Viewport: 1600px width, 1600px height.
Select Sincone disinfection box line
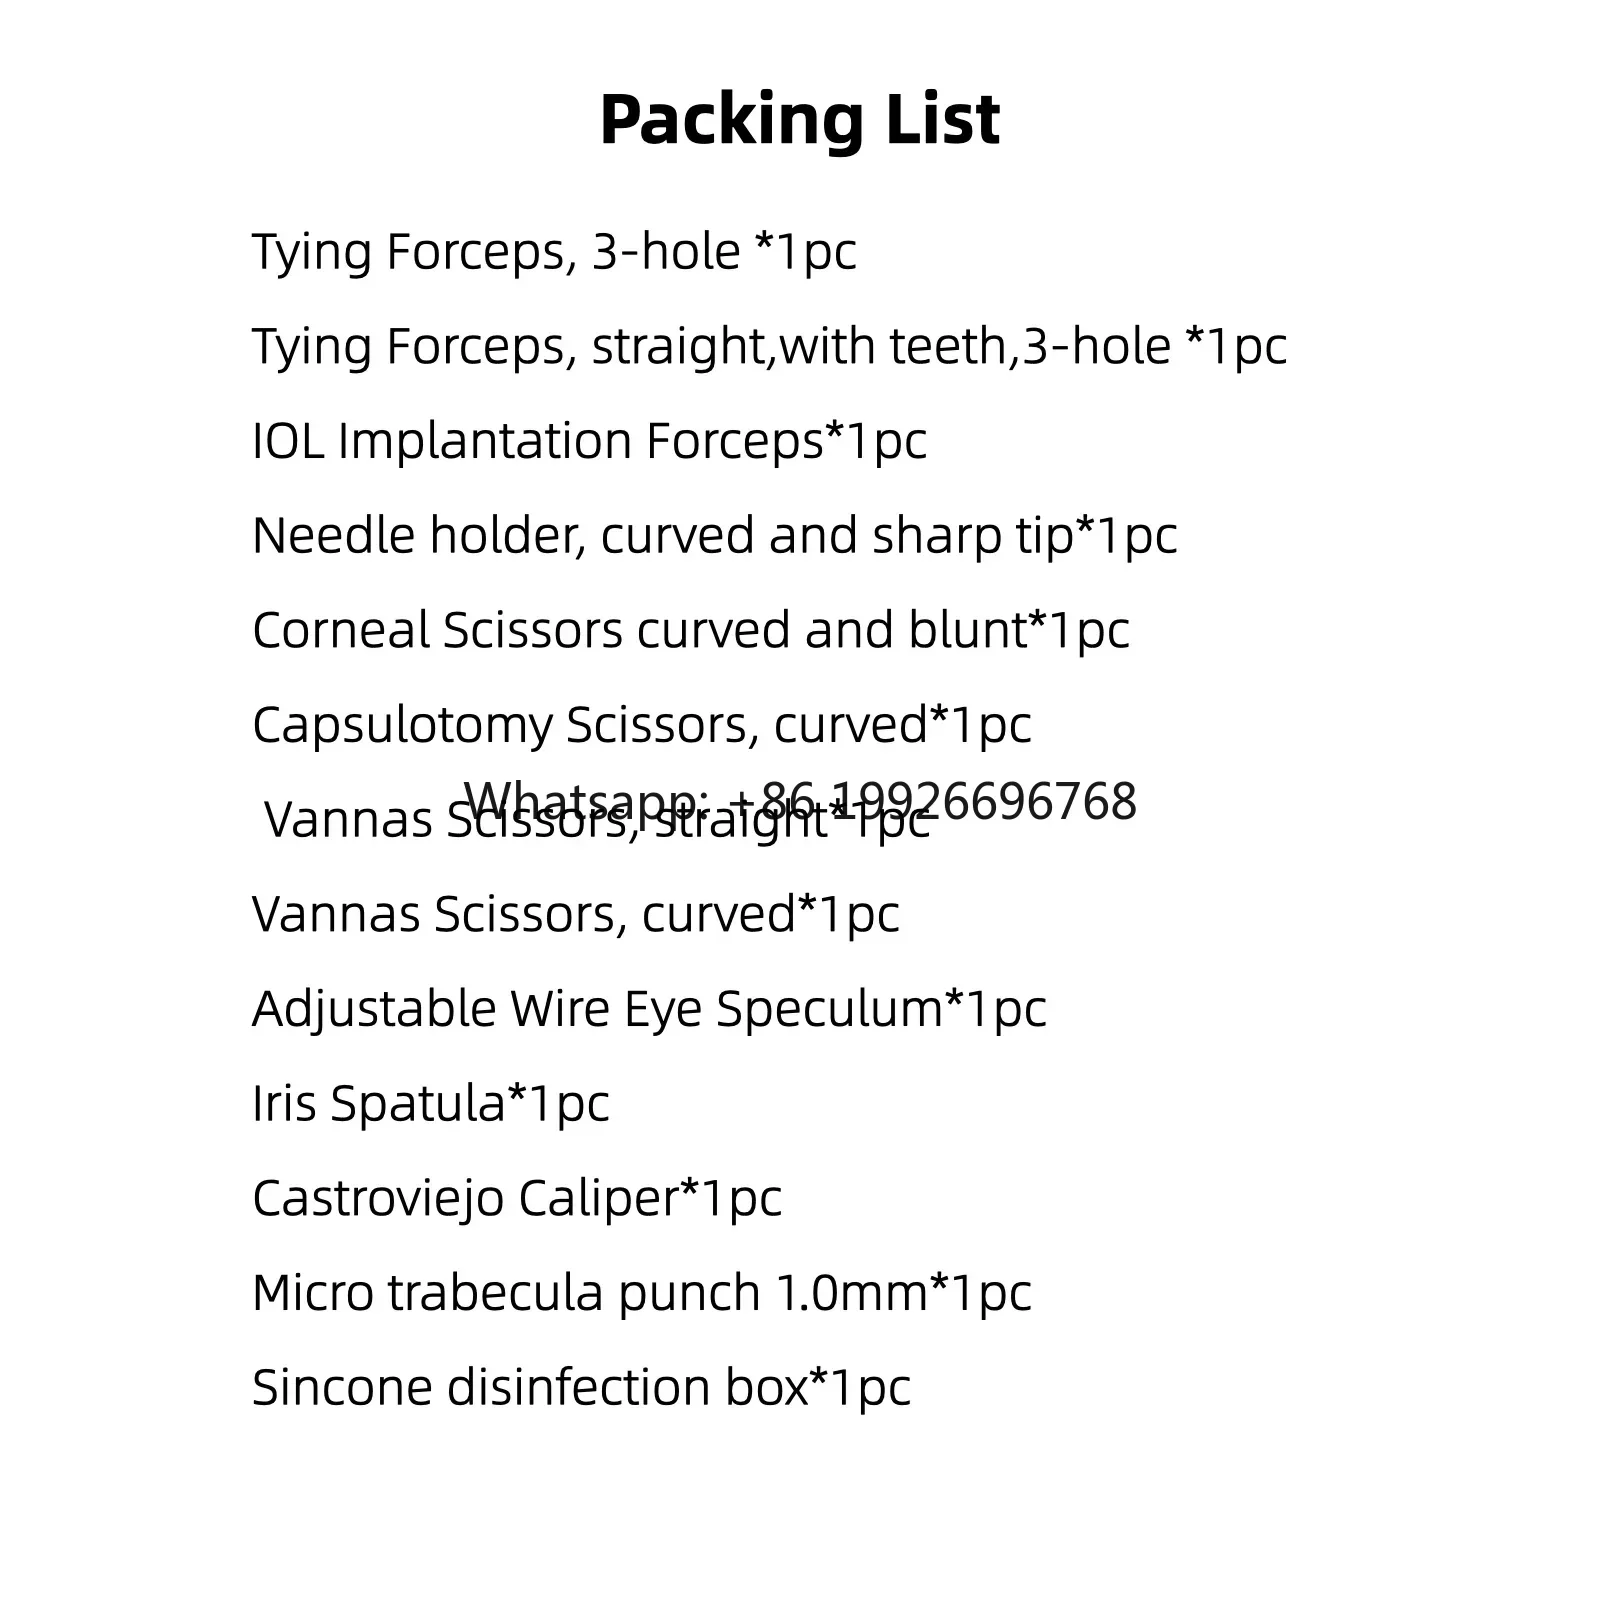point(581,1387)
